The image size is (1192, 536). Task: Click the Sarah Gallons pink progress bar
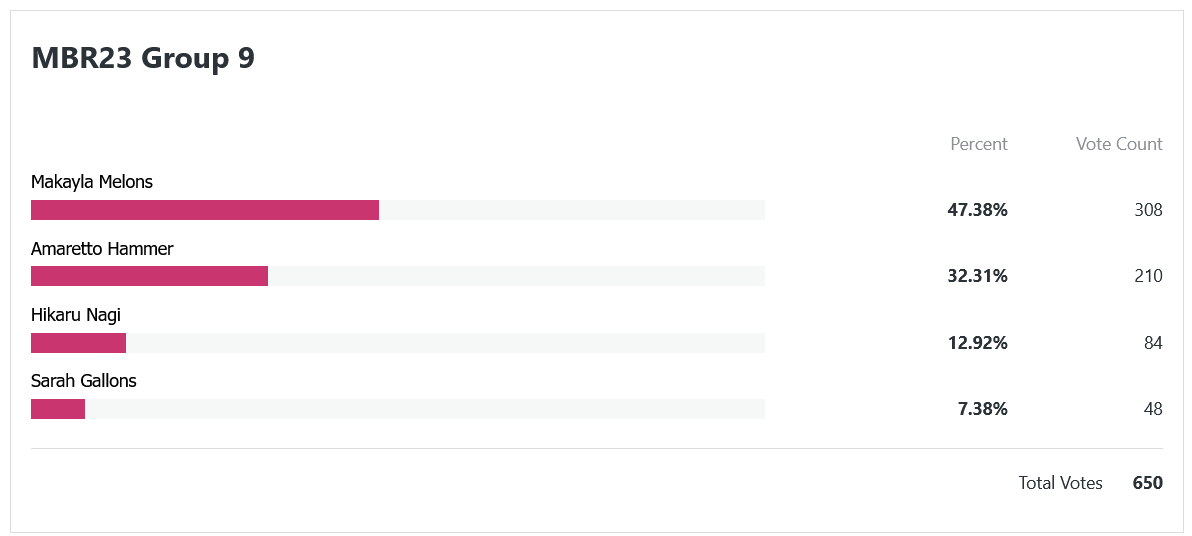(58, 409)
